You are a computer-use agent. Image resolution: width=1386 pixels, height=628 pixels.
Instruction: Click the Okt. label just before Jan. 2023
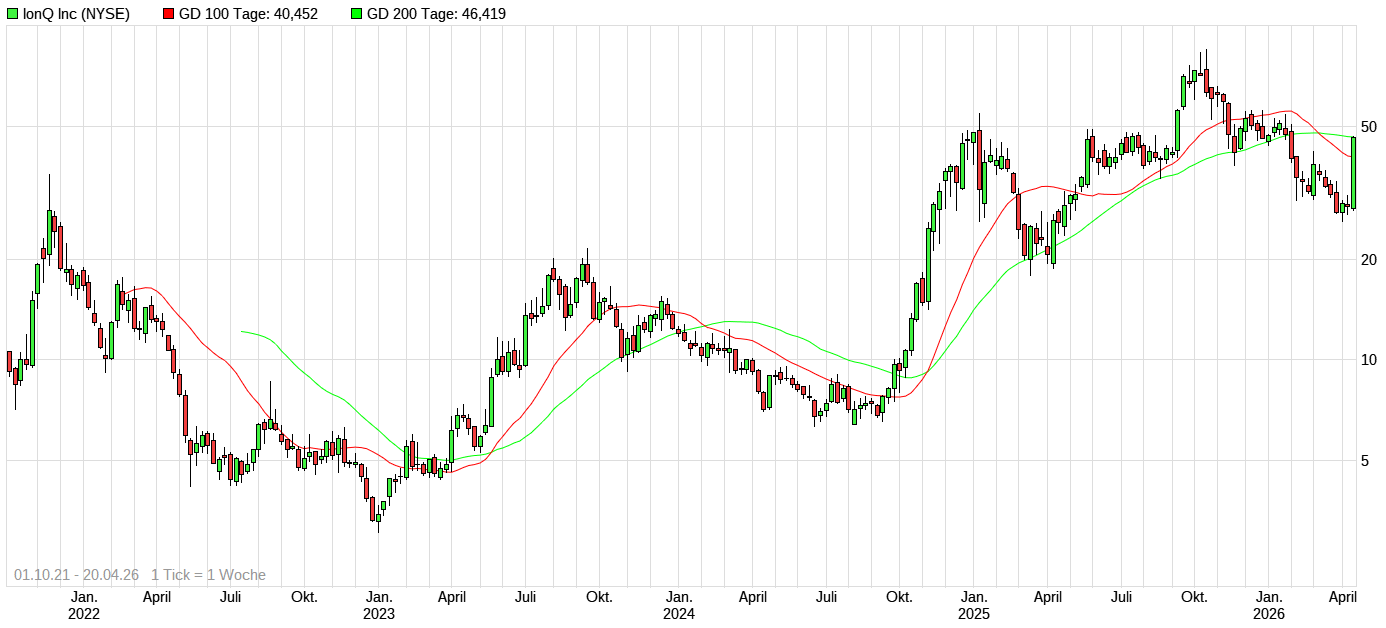click(x=304, y=597)
